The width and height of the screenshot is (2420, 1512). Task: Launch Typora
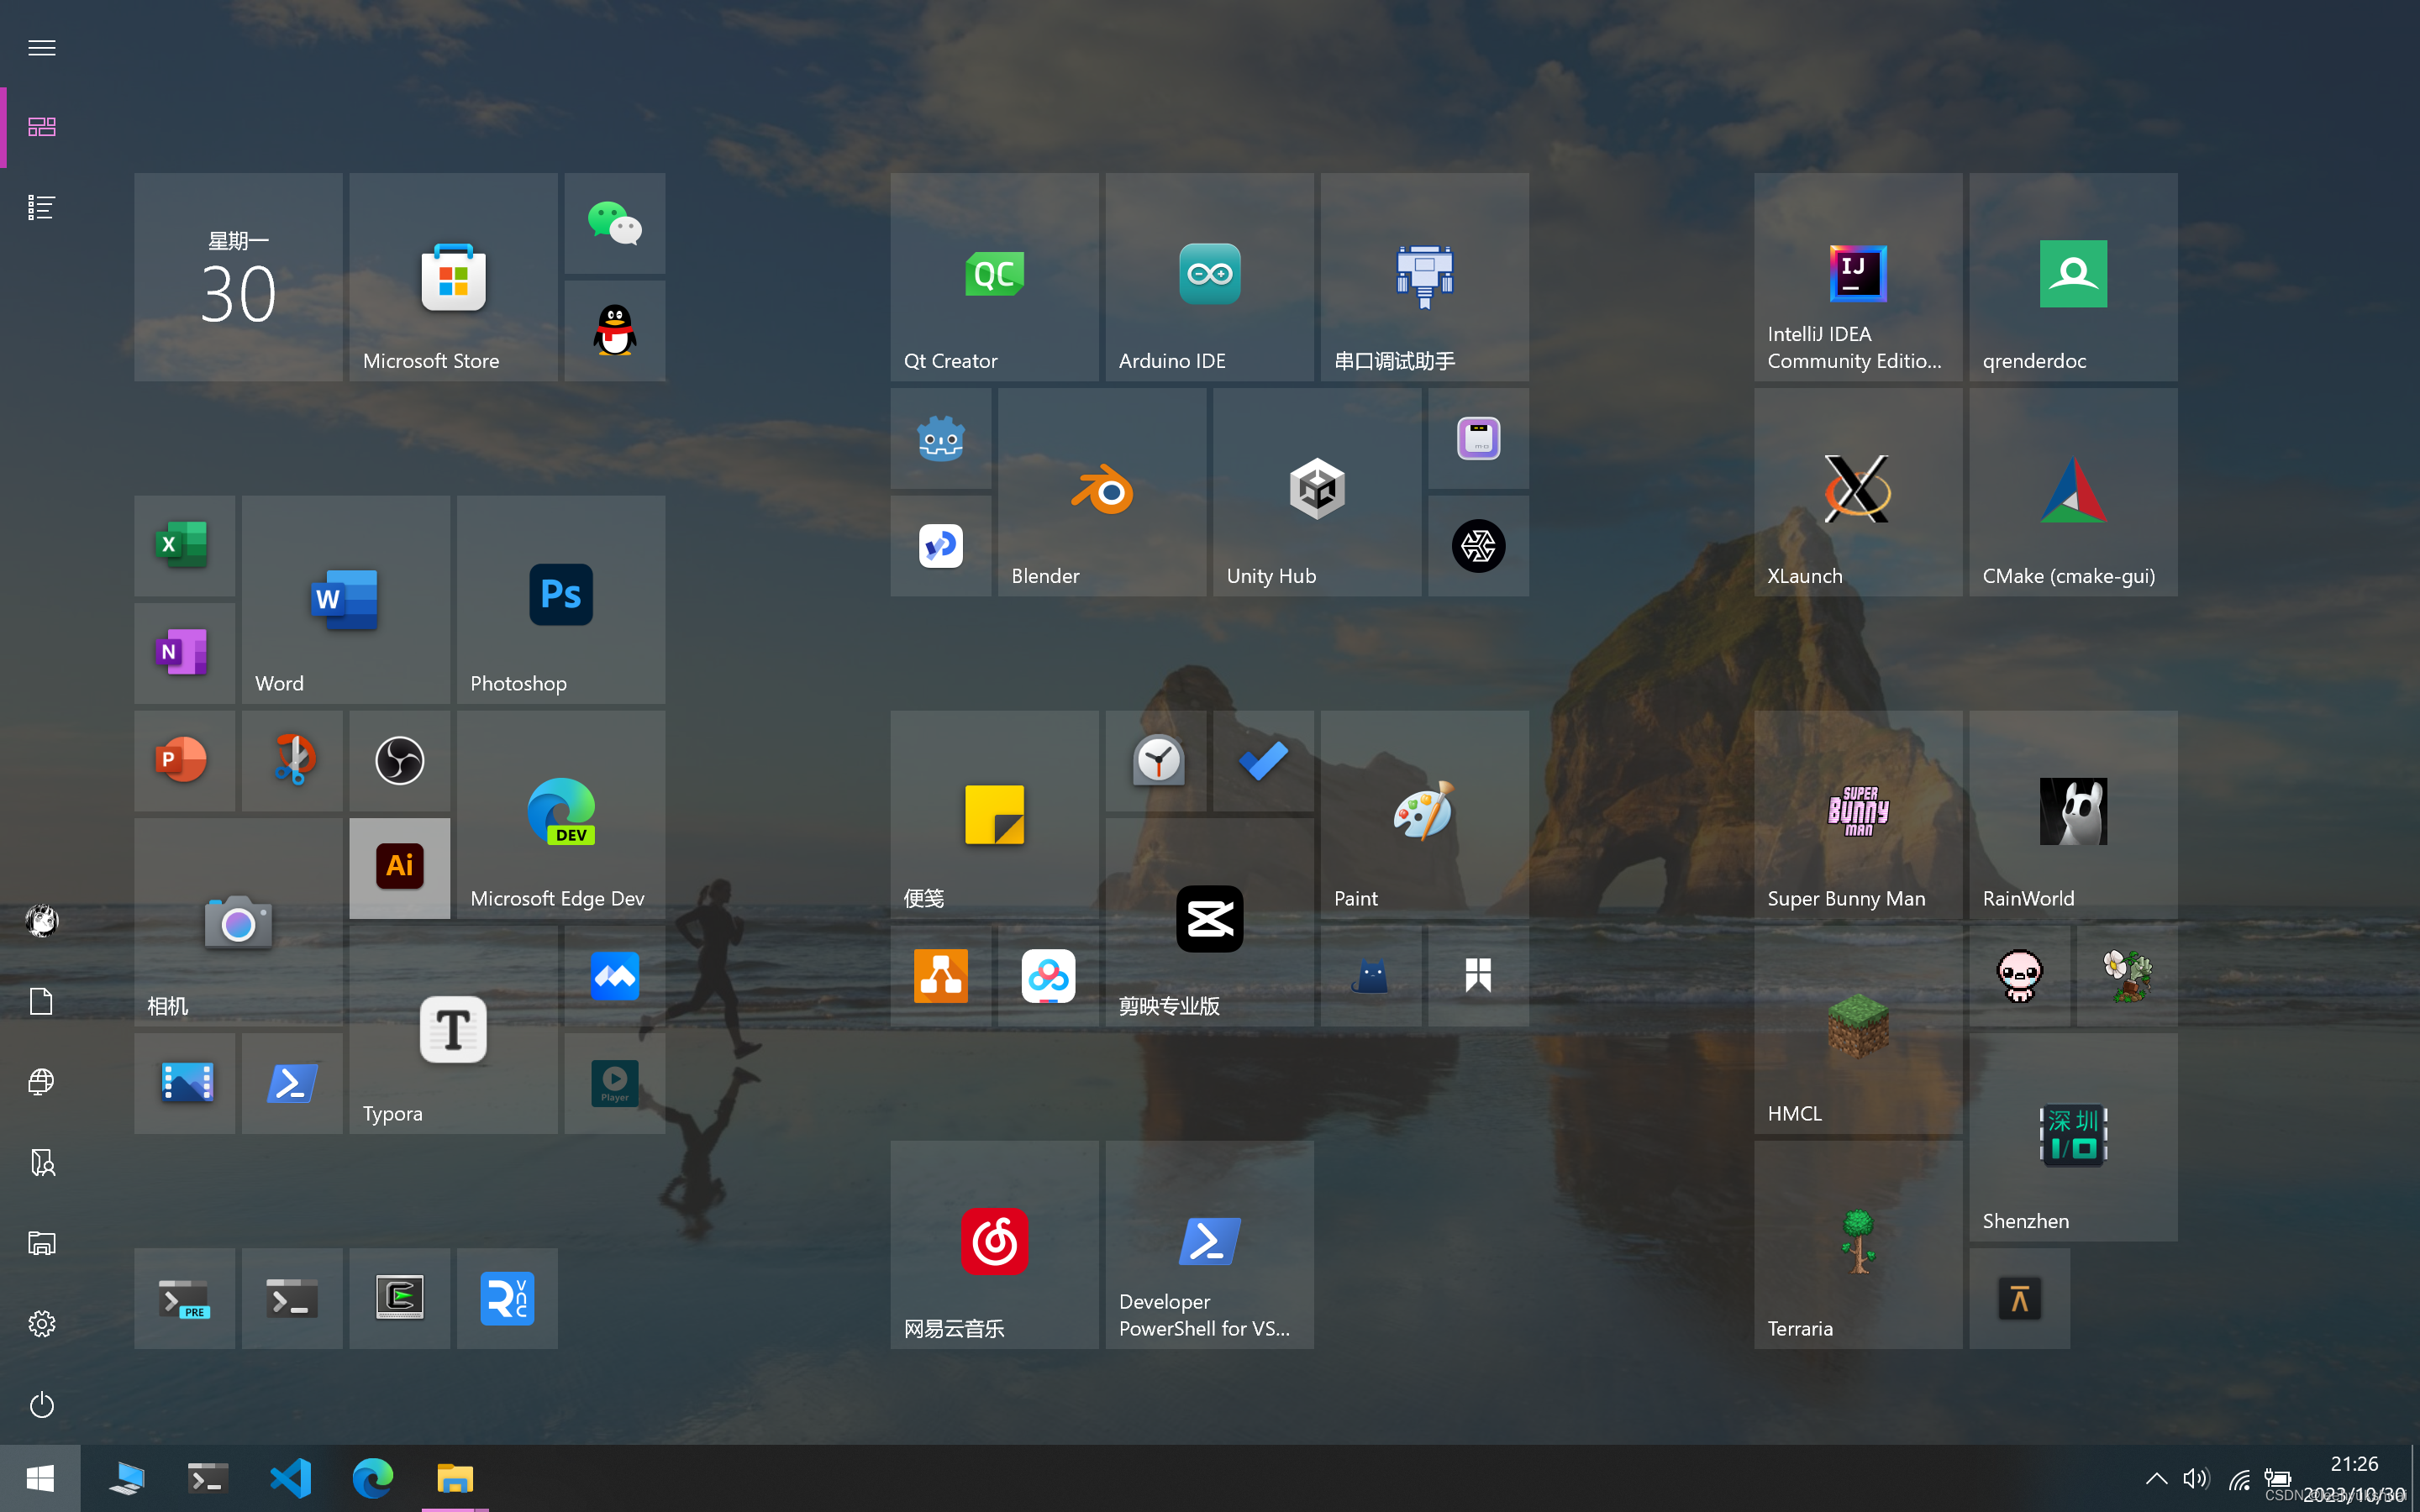453,1030
